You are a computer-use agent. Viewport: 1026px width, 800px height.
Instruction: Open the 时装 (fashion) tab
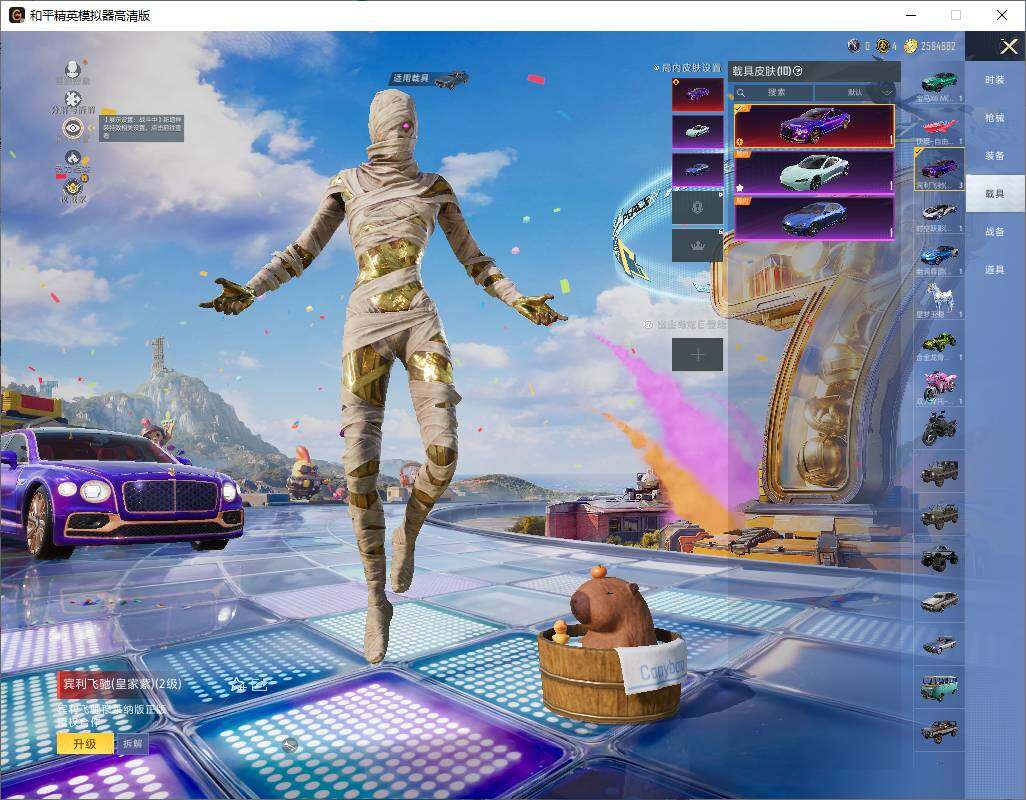[x=995, y=80]
